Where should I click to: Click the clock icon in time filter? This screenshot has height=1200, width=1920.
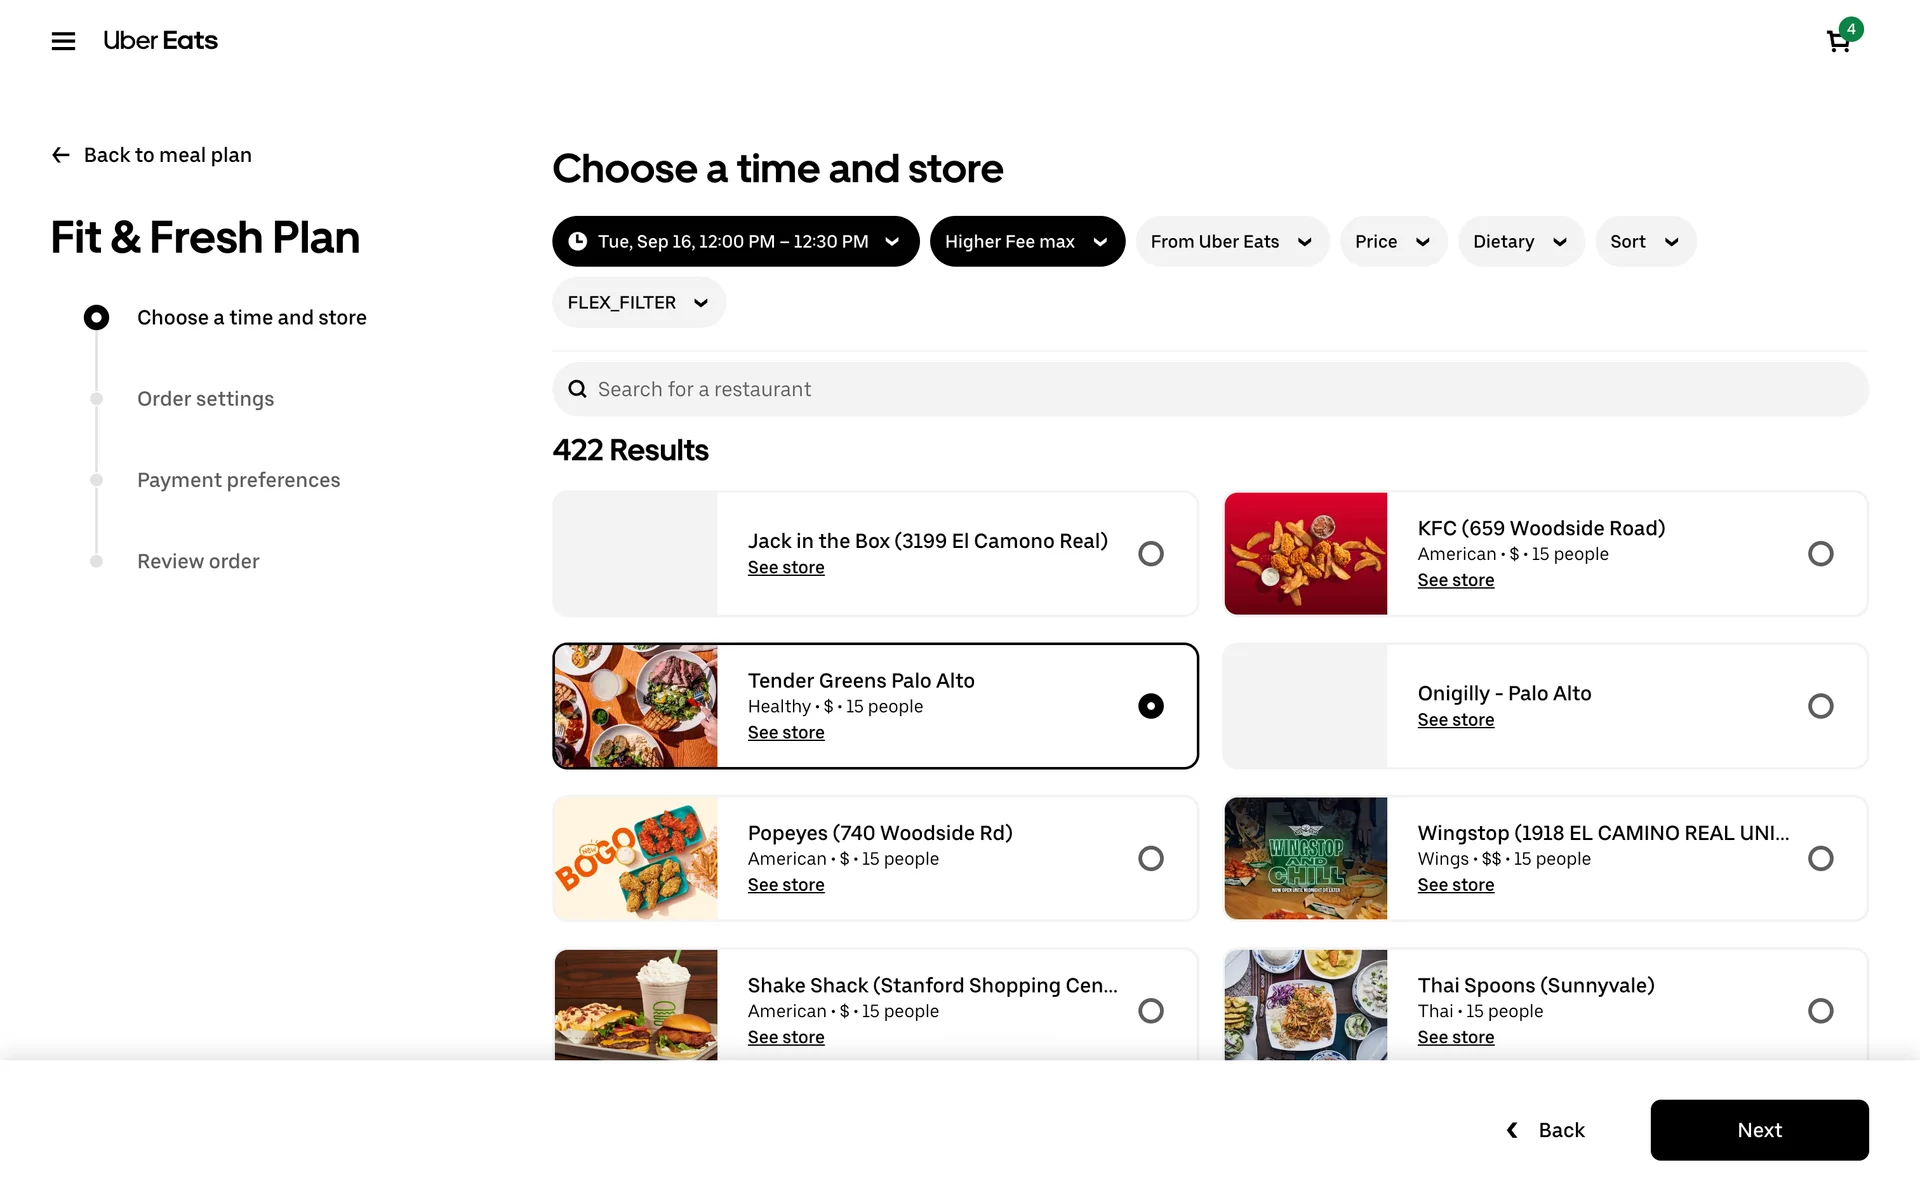click(x=578, y=241)
